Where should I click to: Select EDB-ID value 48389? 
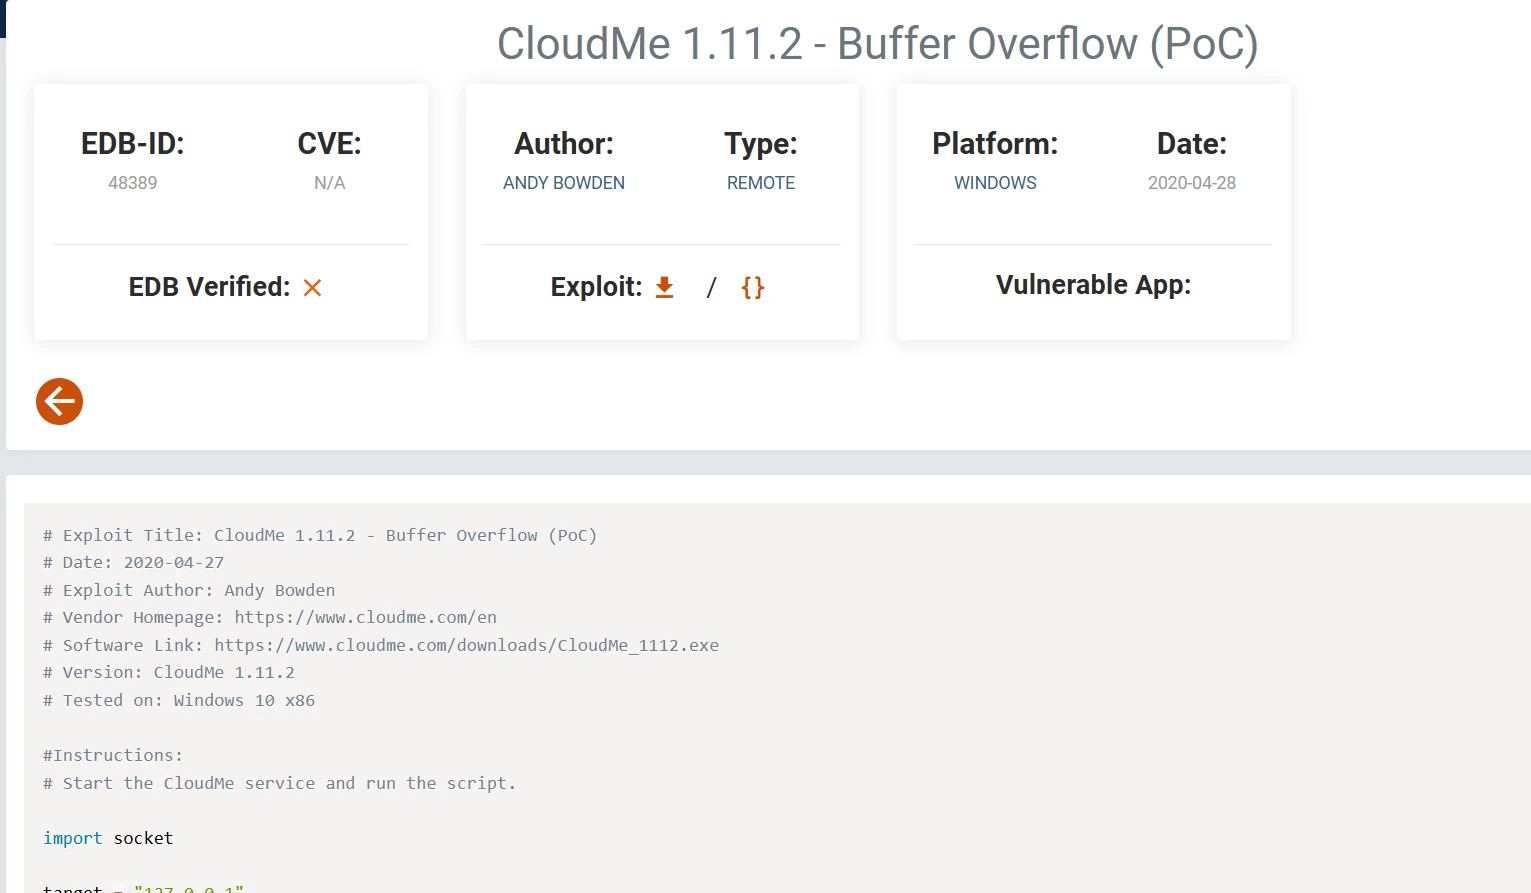point(133,183)
